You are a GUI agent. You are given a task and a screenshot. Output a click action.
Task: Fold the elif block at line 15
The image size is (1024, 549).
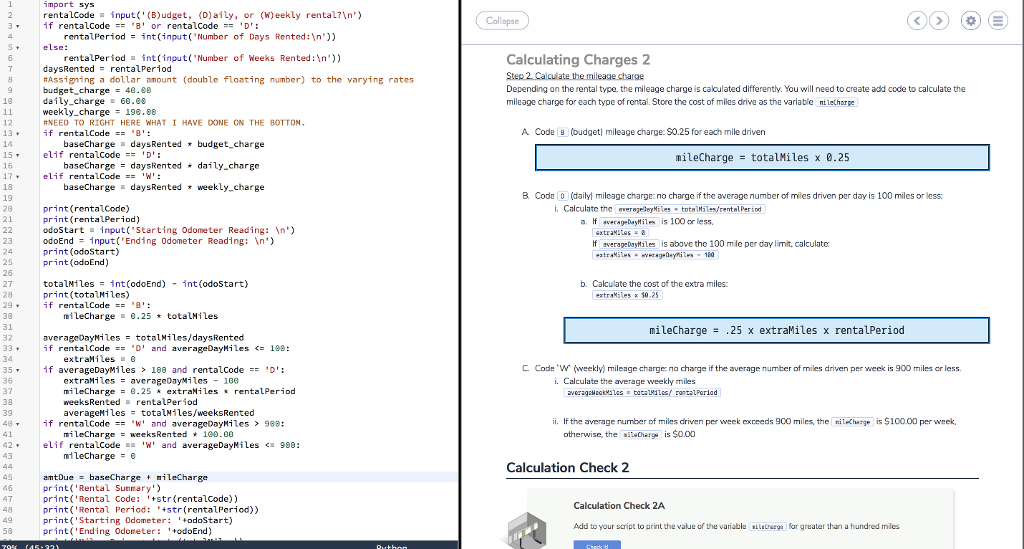point(18,155)
